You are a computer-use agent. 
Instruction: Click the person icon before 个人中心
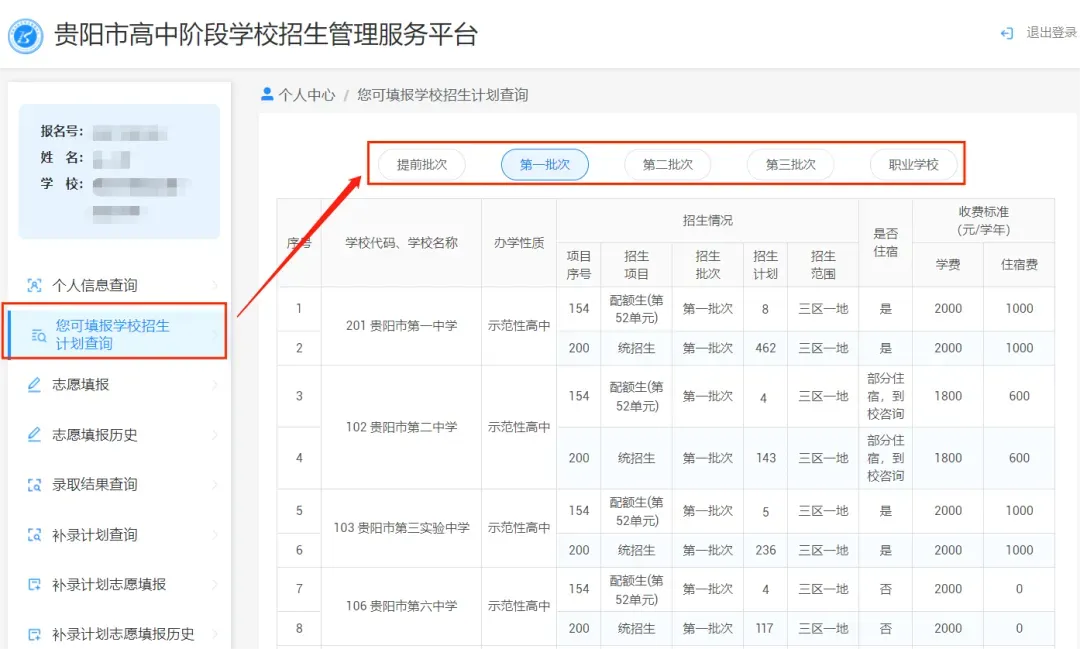266,94
